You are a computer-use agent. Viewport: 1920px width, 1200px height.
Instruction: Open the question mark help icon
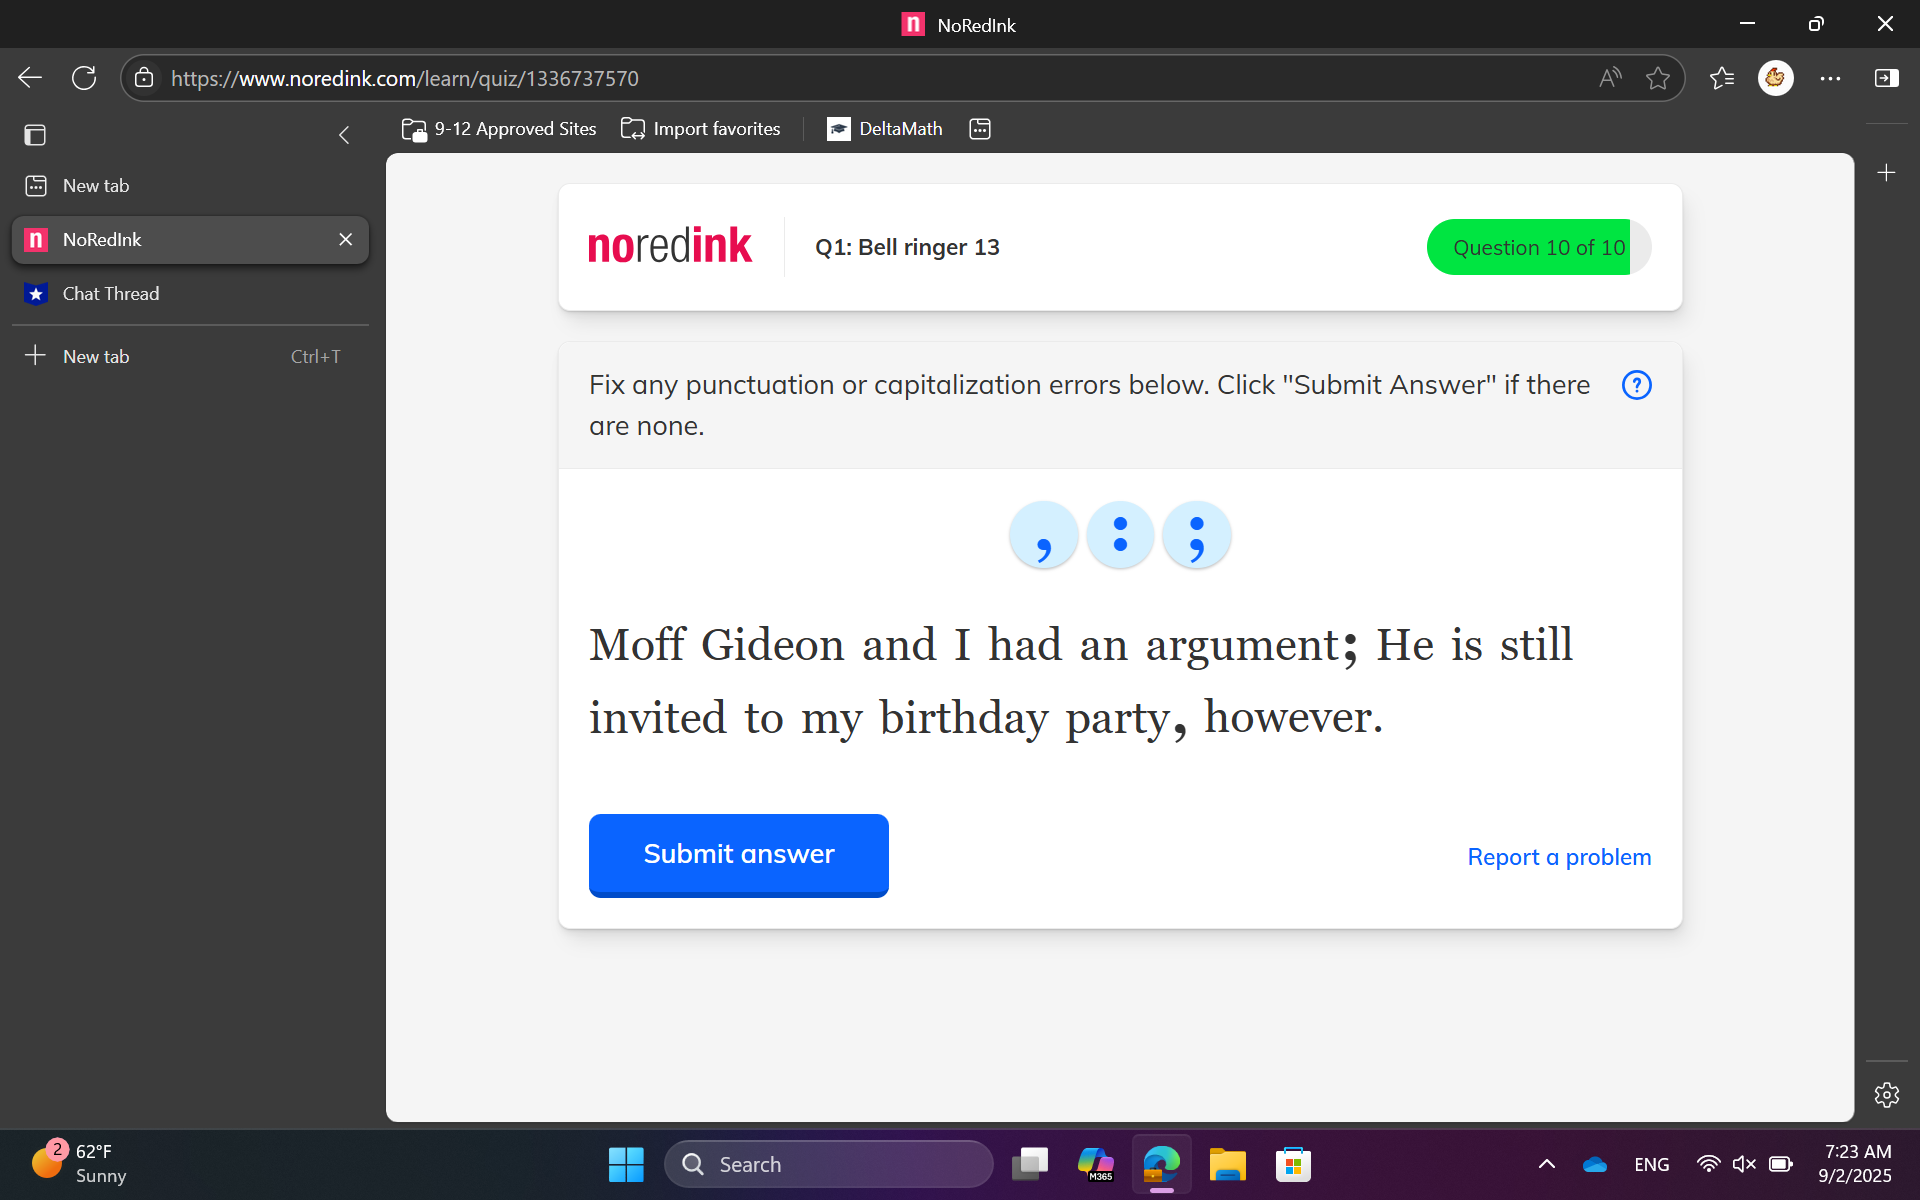[x=1637, y=384]
